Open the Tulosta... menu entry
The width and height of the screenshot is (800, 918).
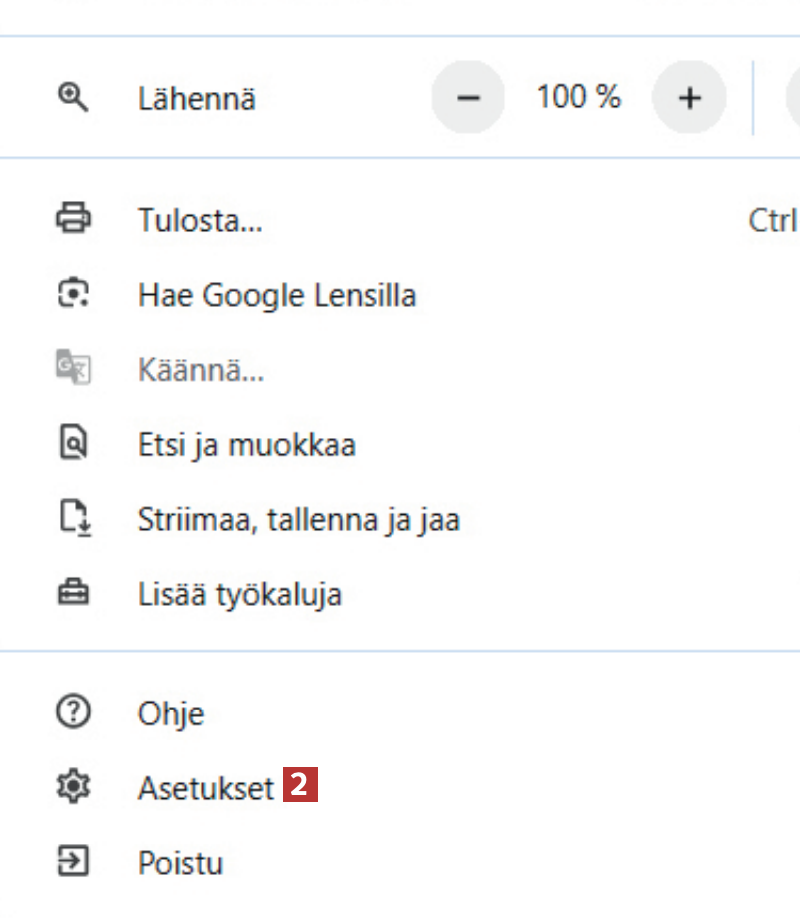coord(200,220)
